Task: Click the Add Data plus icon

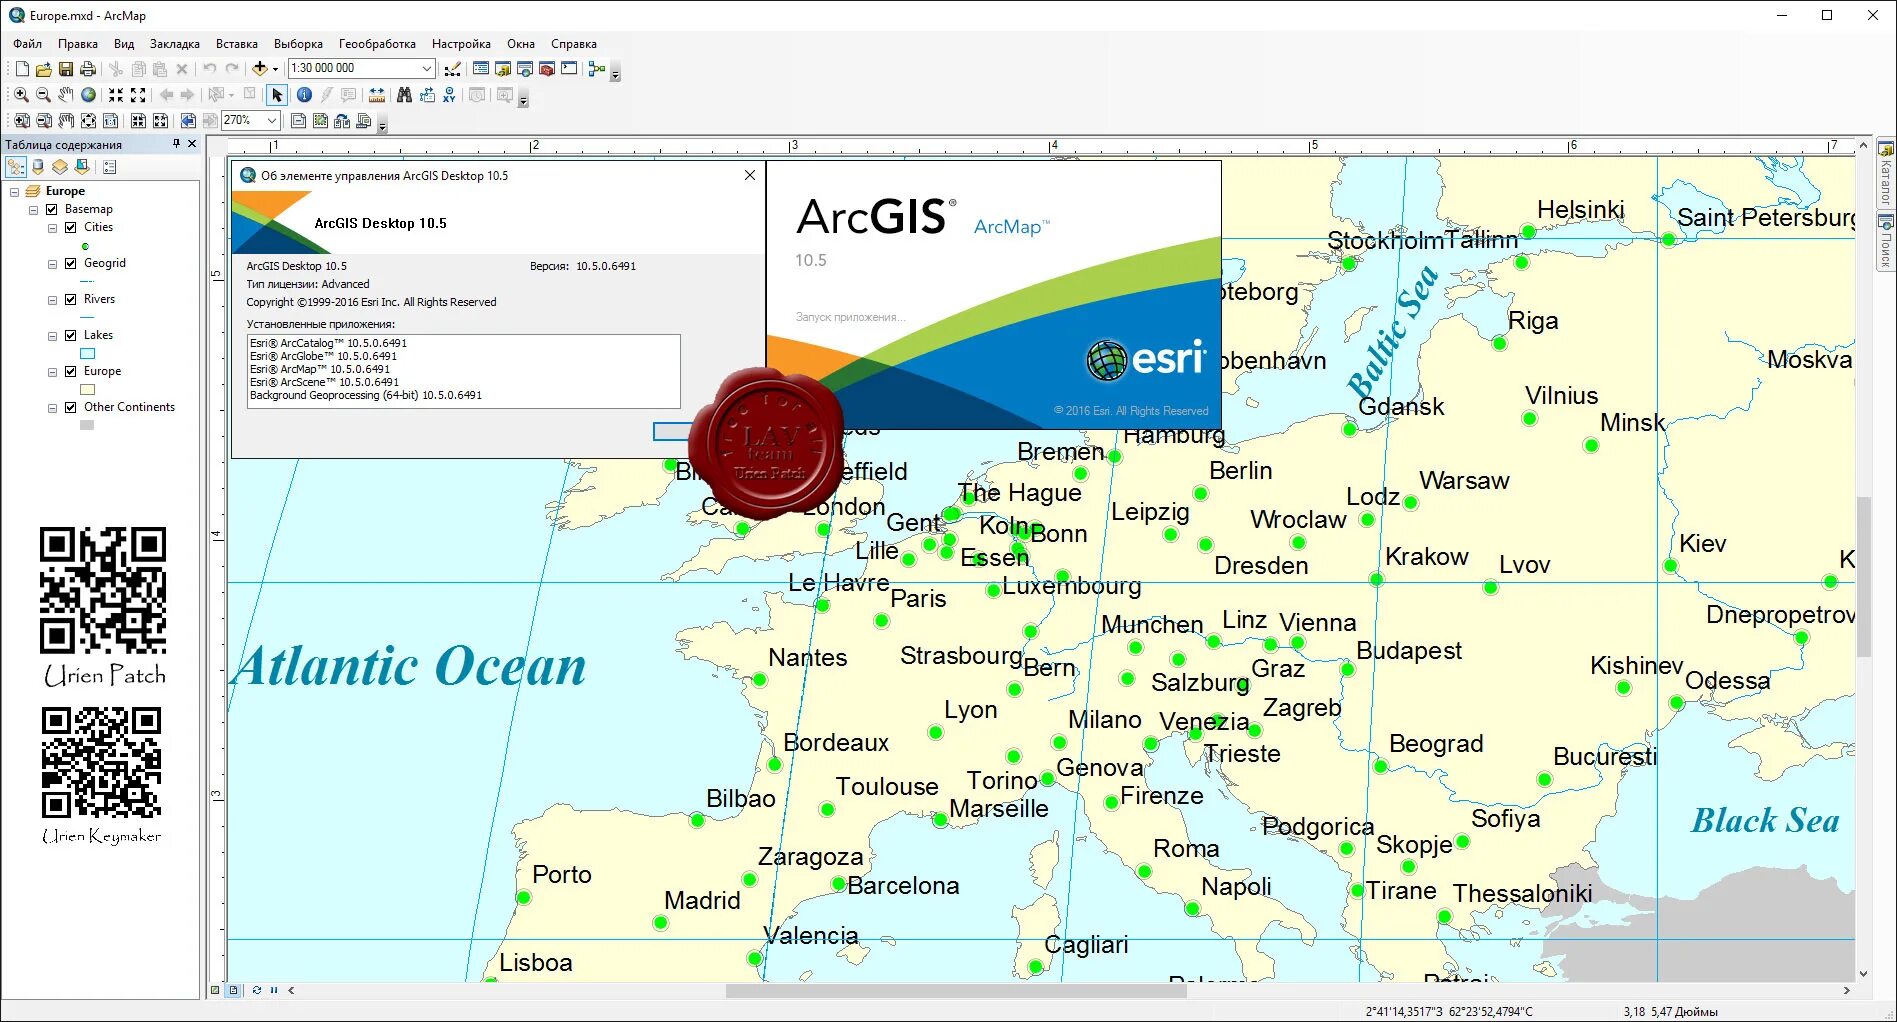Action: (x=260, y=69)
